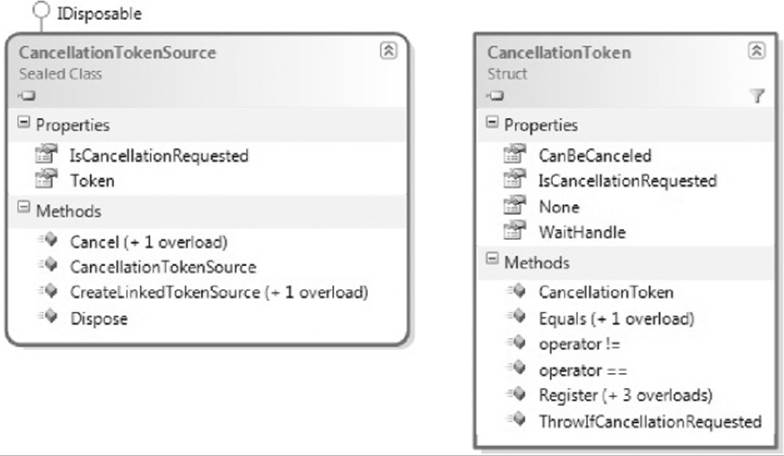The image size is (784, 456).
Task: Select the CancellationTokenSource class title
Action: tap(117, 52)
